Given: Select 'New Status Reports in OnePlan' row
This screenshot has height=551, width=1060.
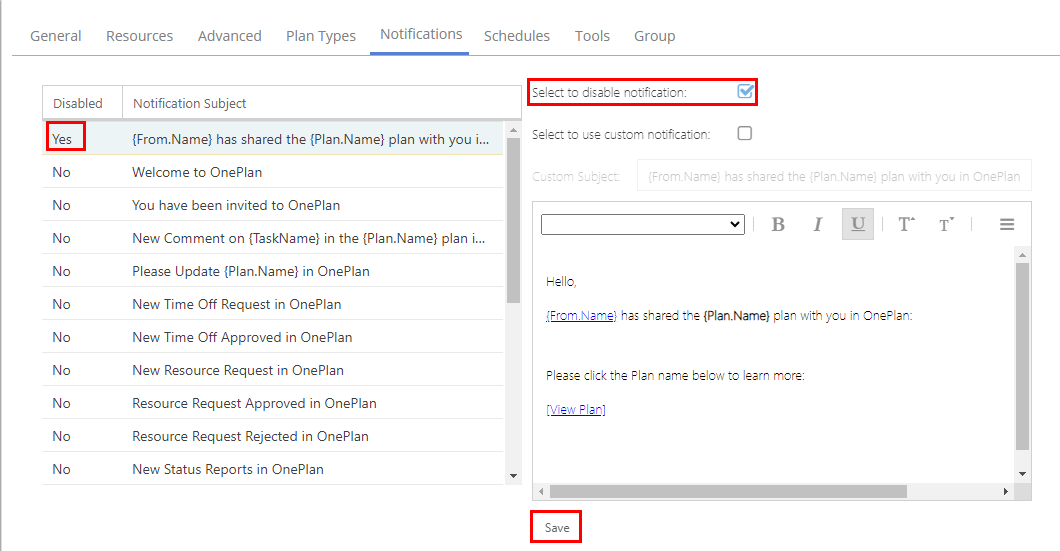Looking at the screenshot, I should tap(272, 469).
